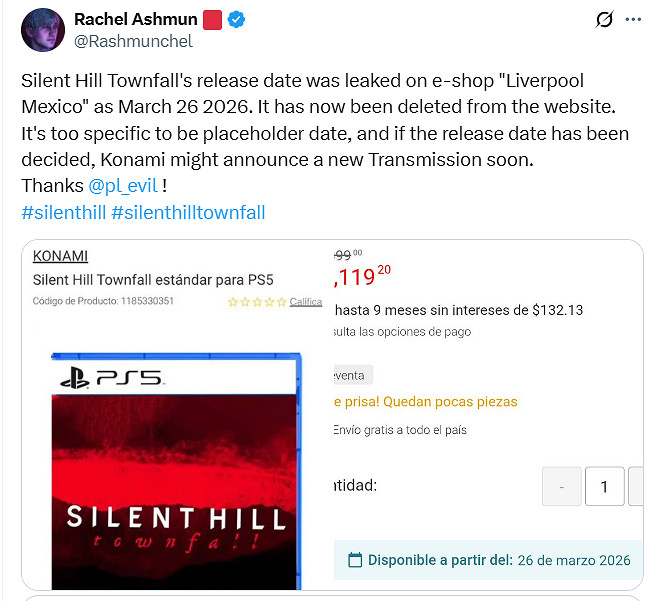Click the Silent Hill Townfall product title
This screenshot has height=601, width=659.
pos(153,279)
